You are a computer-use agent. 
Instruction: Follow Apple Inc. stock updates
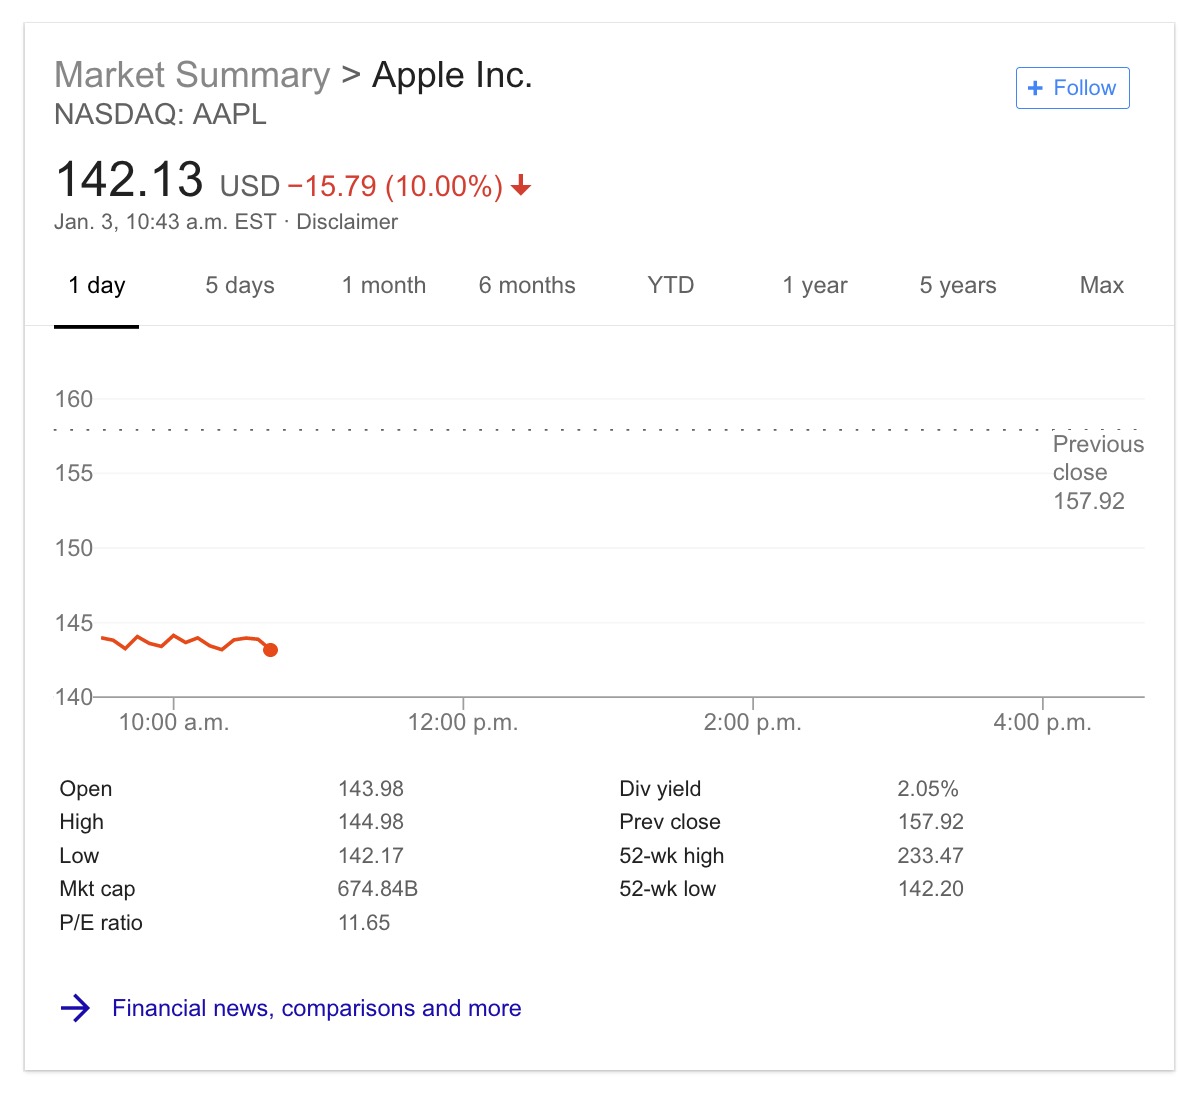(x=1072, y=88)
